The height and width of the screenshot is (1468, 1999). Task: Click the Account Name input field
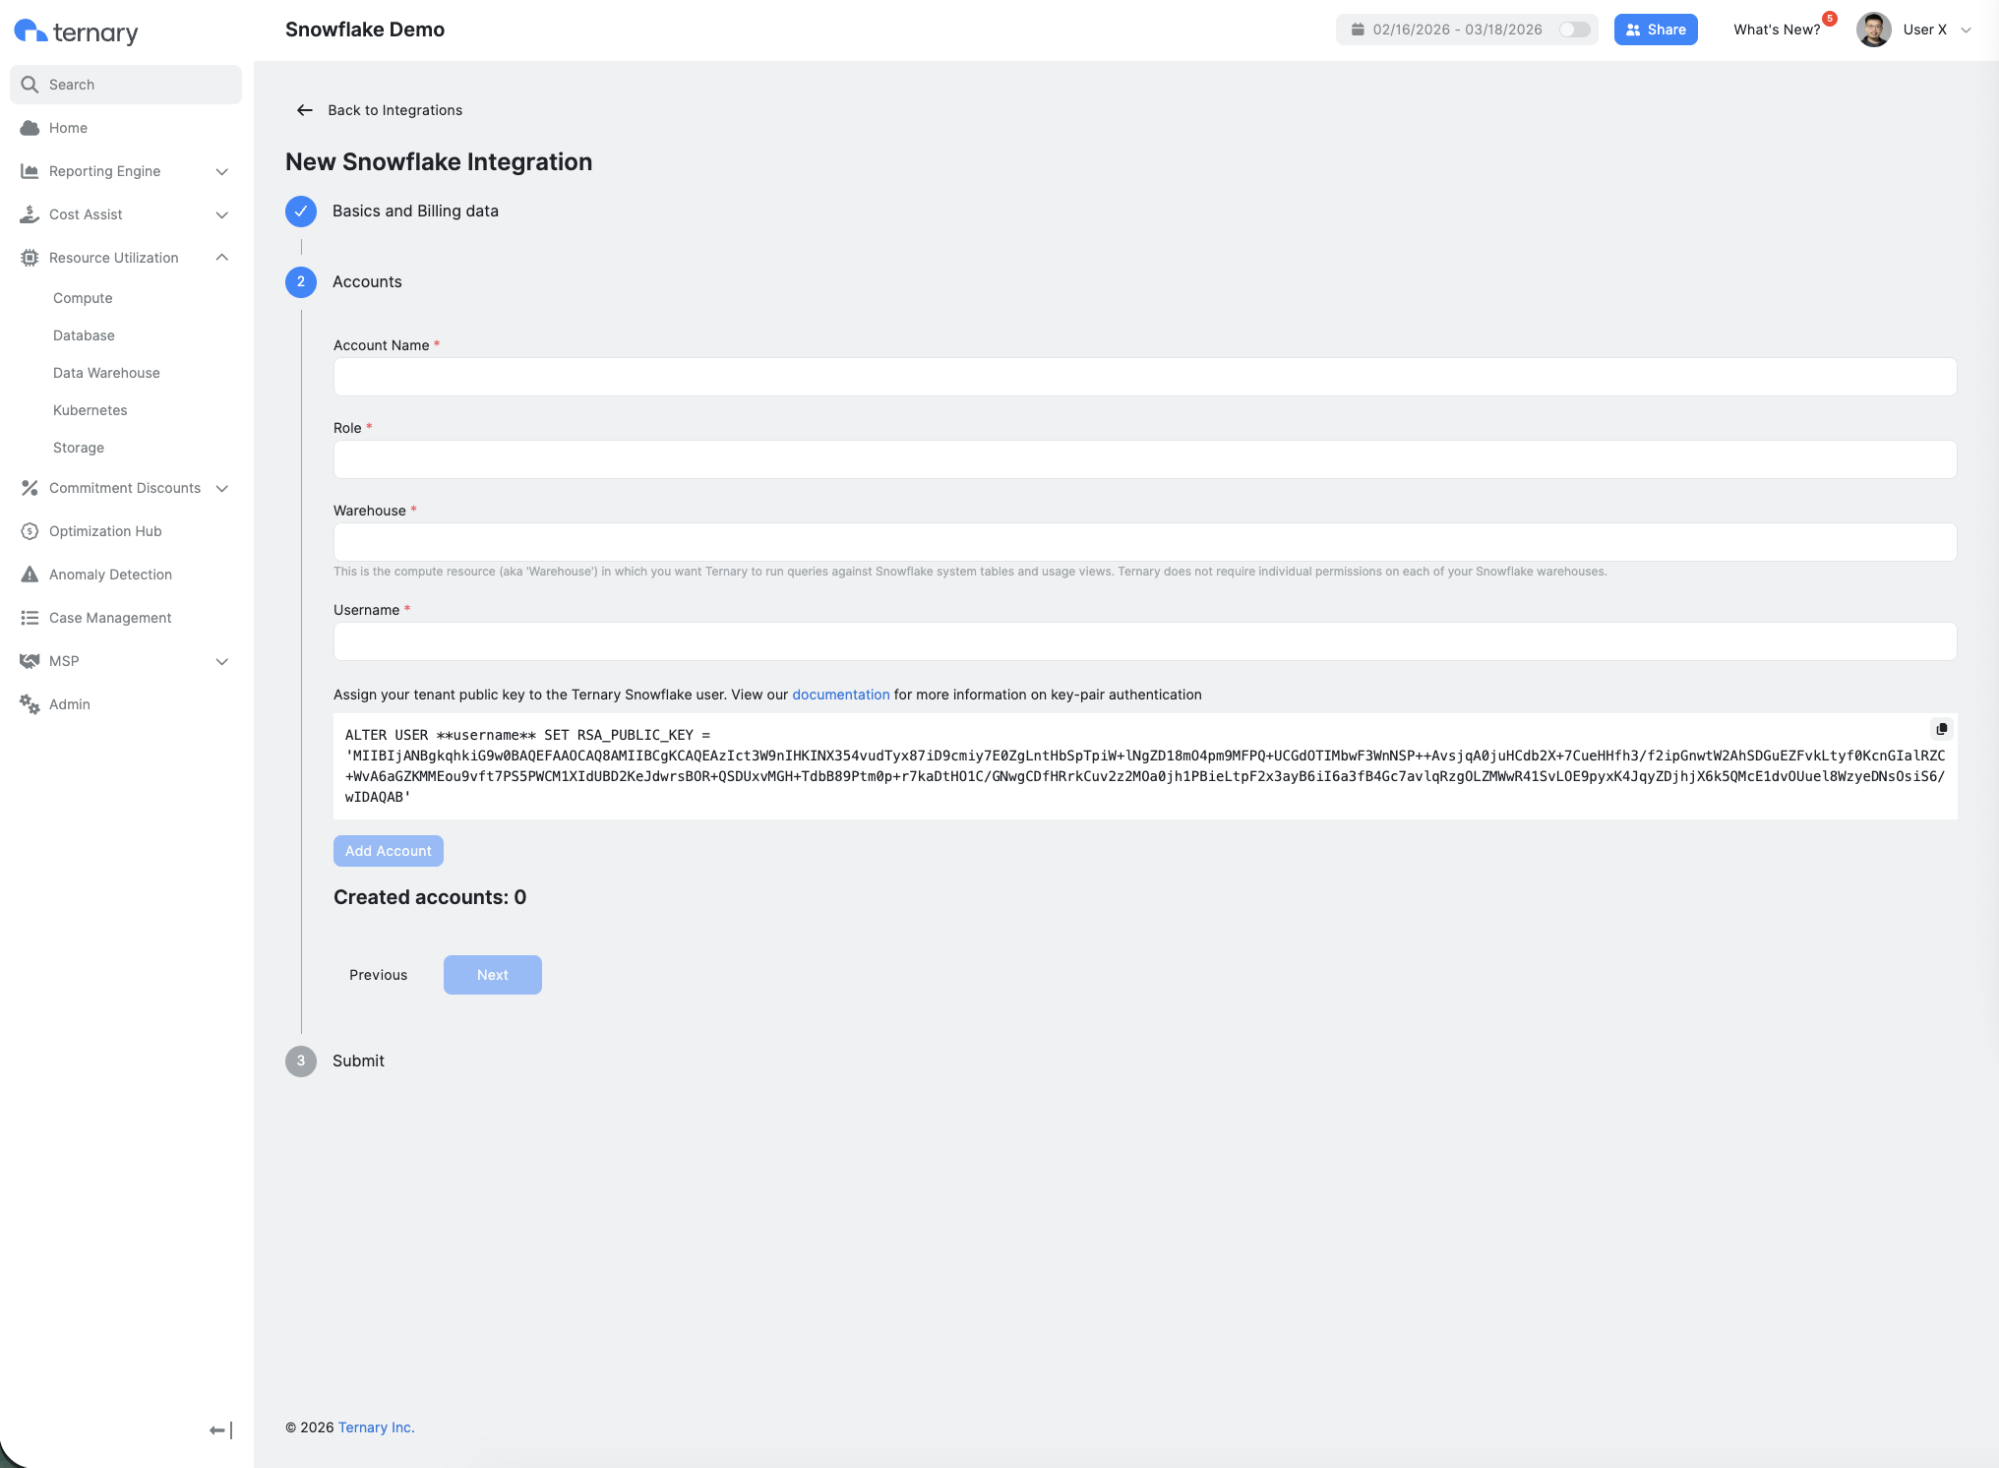[x=1144, y=377]
